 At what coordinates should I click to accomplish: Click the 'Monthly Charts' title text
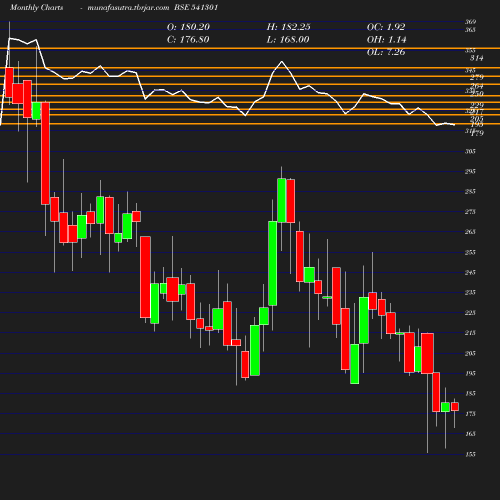click(37, 7)
